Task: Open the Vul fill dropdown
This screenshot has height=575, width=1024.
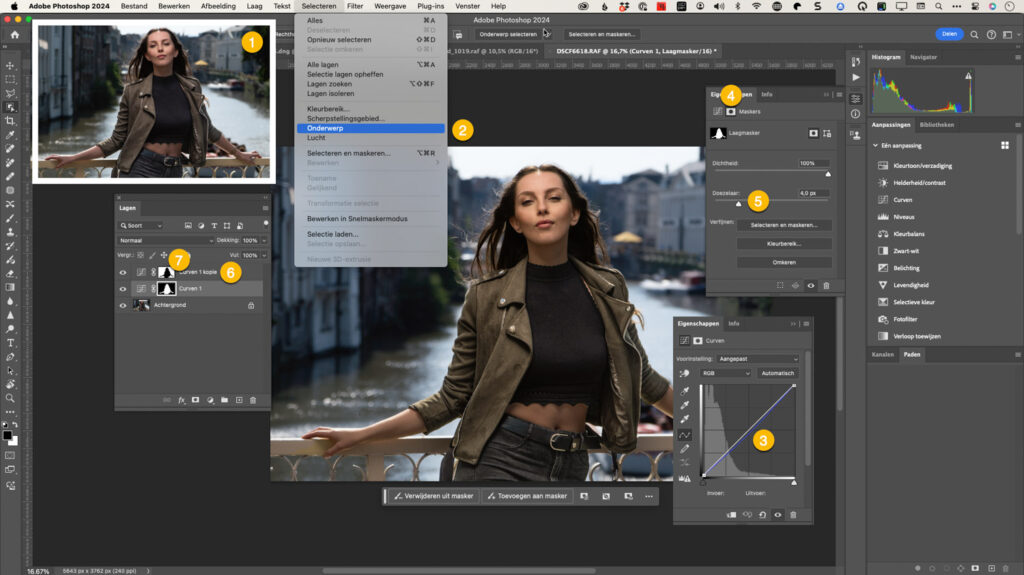Action: coord(264,255)
